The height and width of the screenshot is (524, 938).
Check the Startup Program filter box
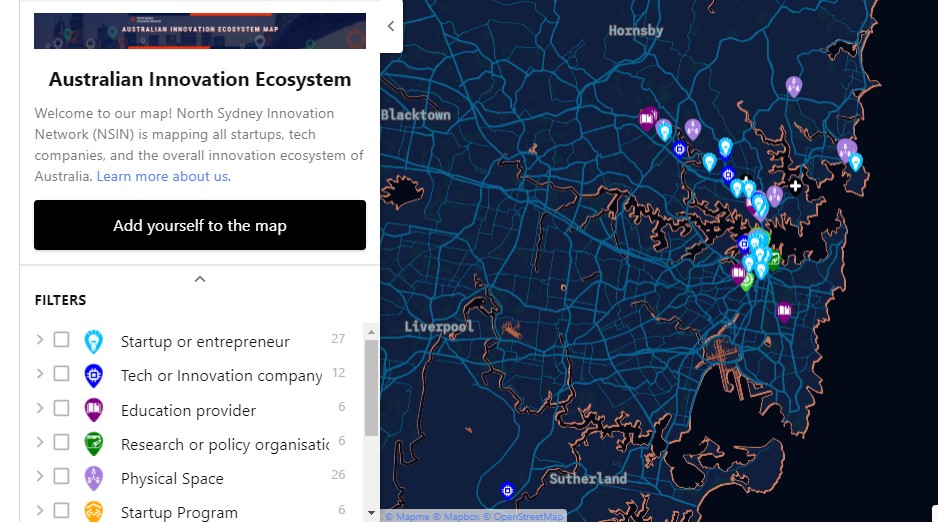point(61,510)
